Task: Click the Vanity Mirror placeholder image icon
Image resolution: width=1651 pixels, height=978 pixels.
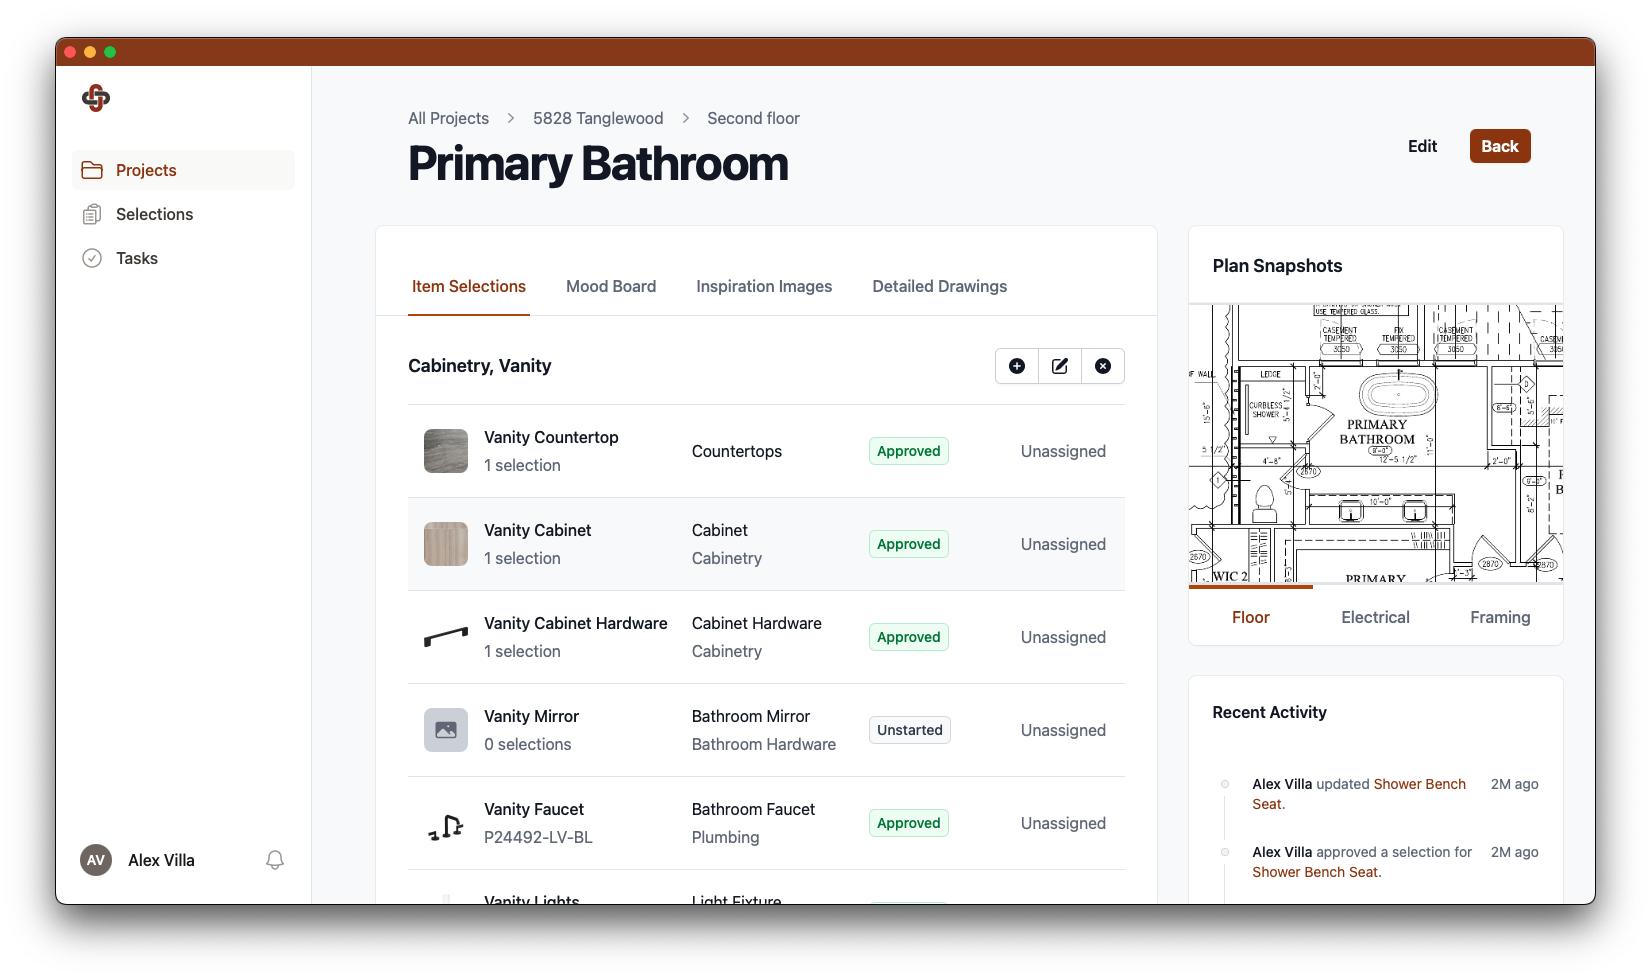Action: [446, 730]
